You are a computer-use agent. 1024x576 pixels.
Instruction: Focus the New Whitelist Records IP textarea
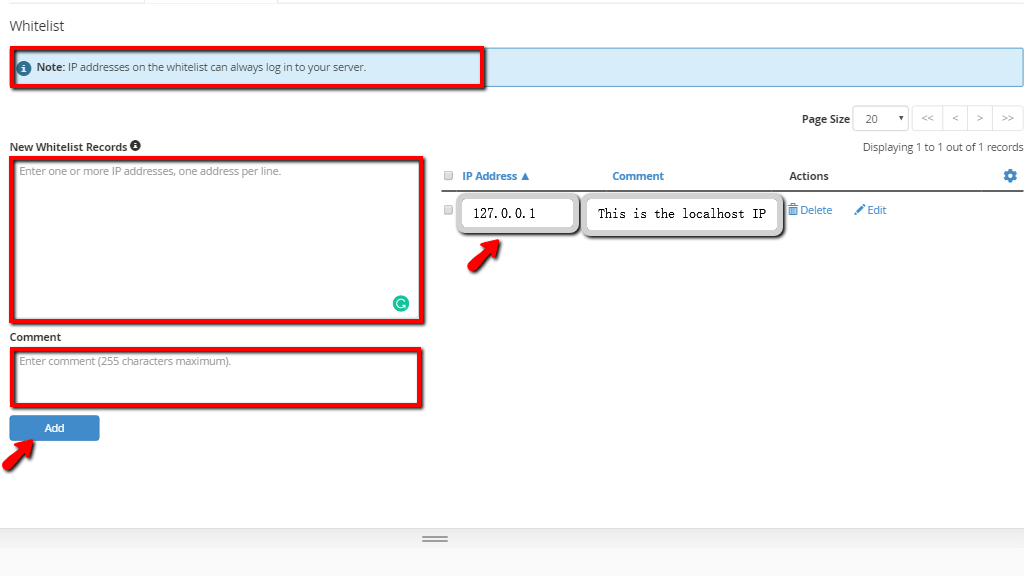click(x=216, y=240)
